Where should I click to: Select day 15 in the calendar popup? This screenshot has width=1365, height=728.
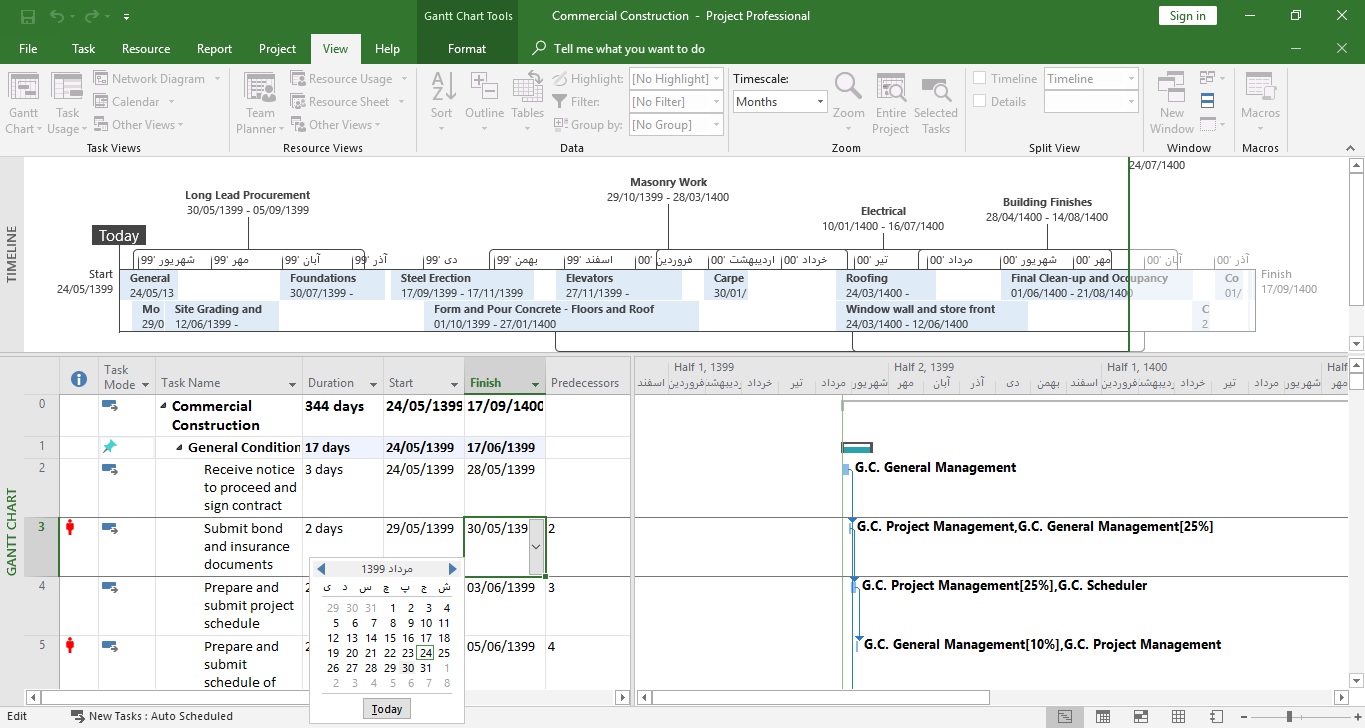pyautogui.click(x=389, y=638)
